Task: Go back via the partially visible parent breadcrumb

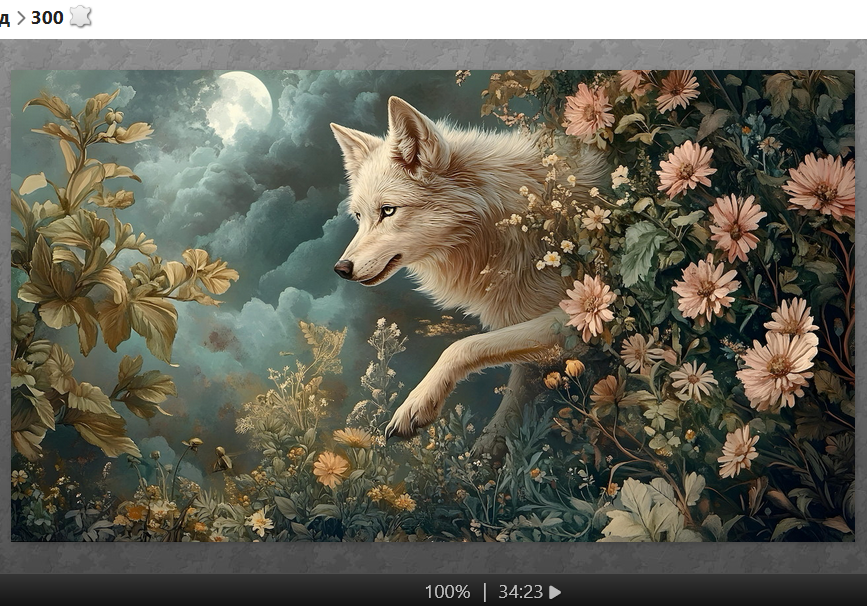Action: click(x=4, y=18)
